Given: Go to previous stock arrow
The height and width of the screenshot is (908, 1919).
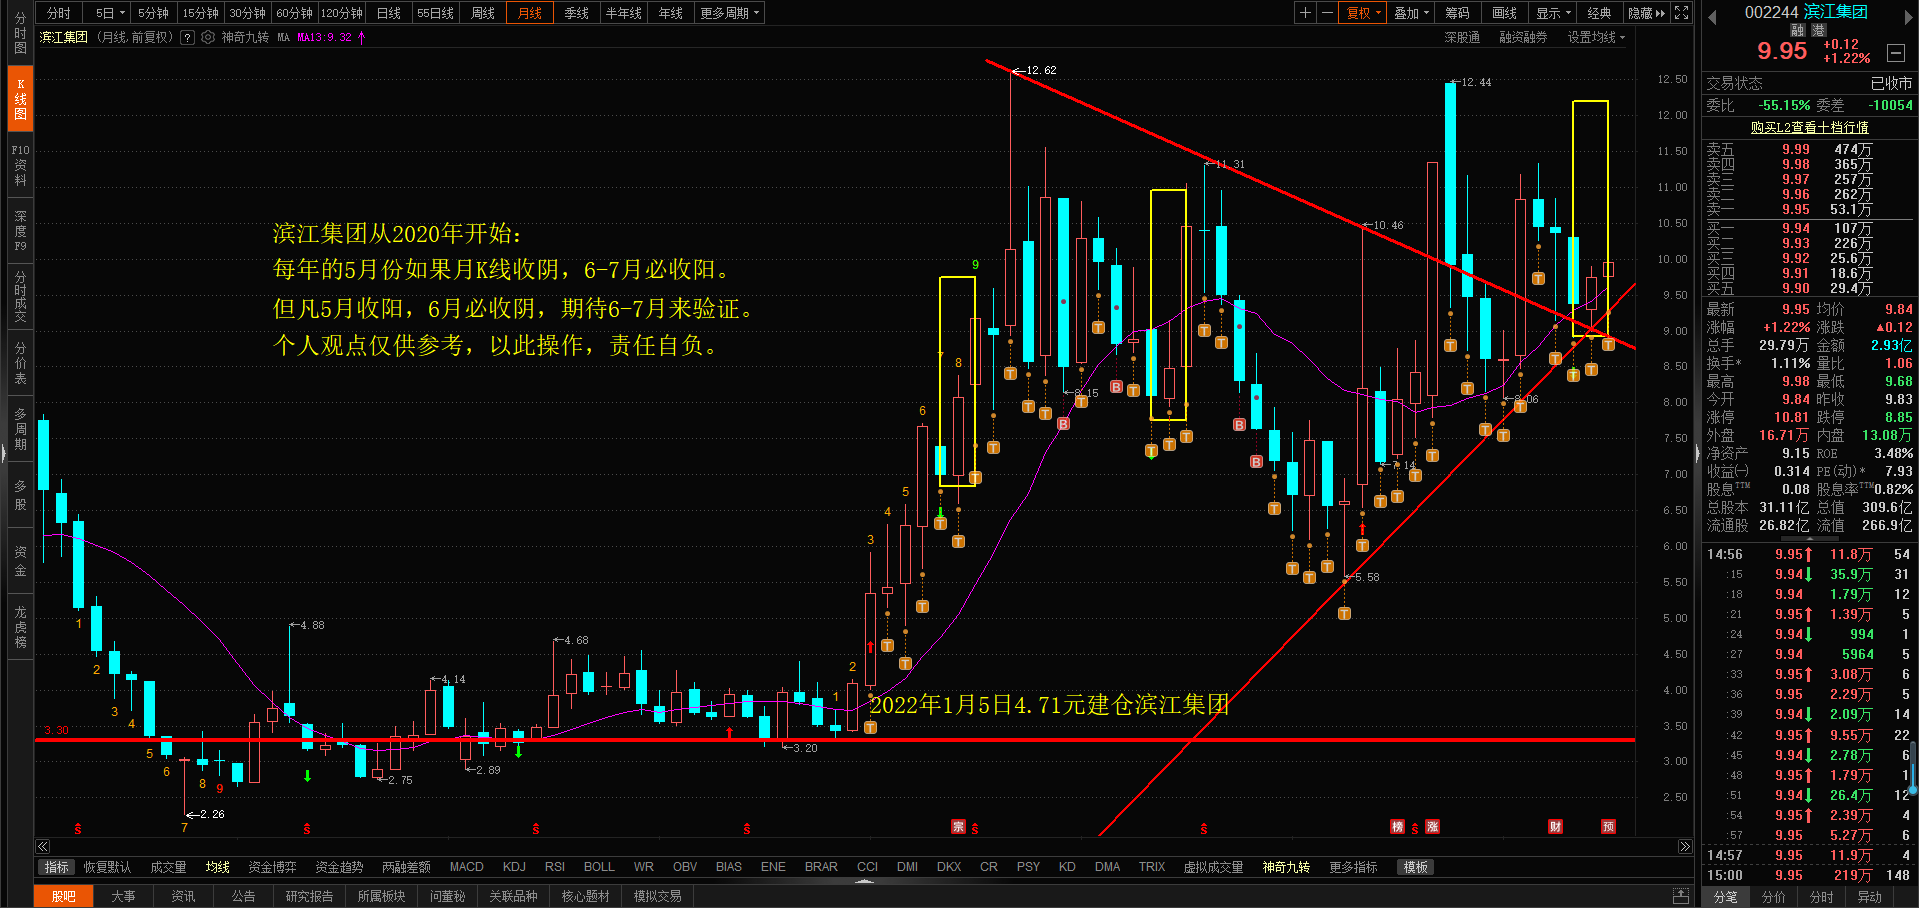Looking at the screenshot, I should [1712, 17].
